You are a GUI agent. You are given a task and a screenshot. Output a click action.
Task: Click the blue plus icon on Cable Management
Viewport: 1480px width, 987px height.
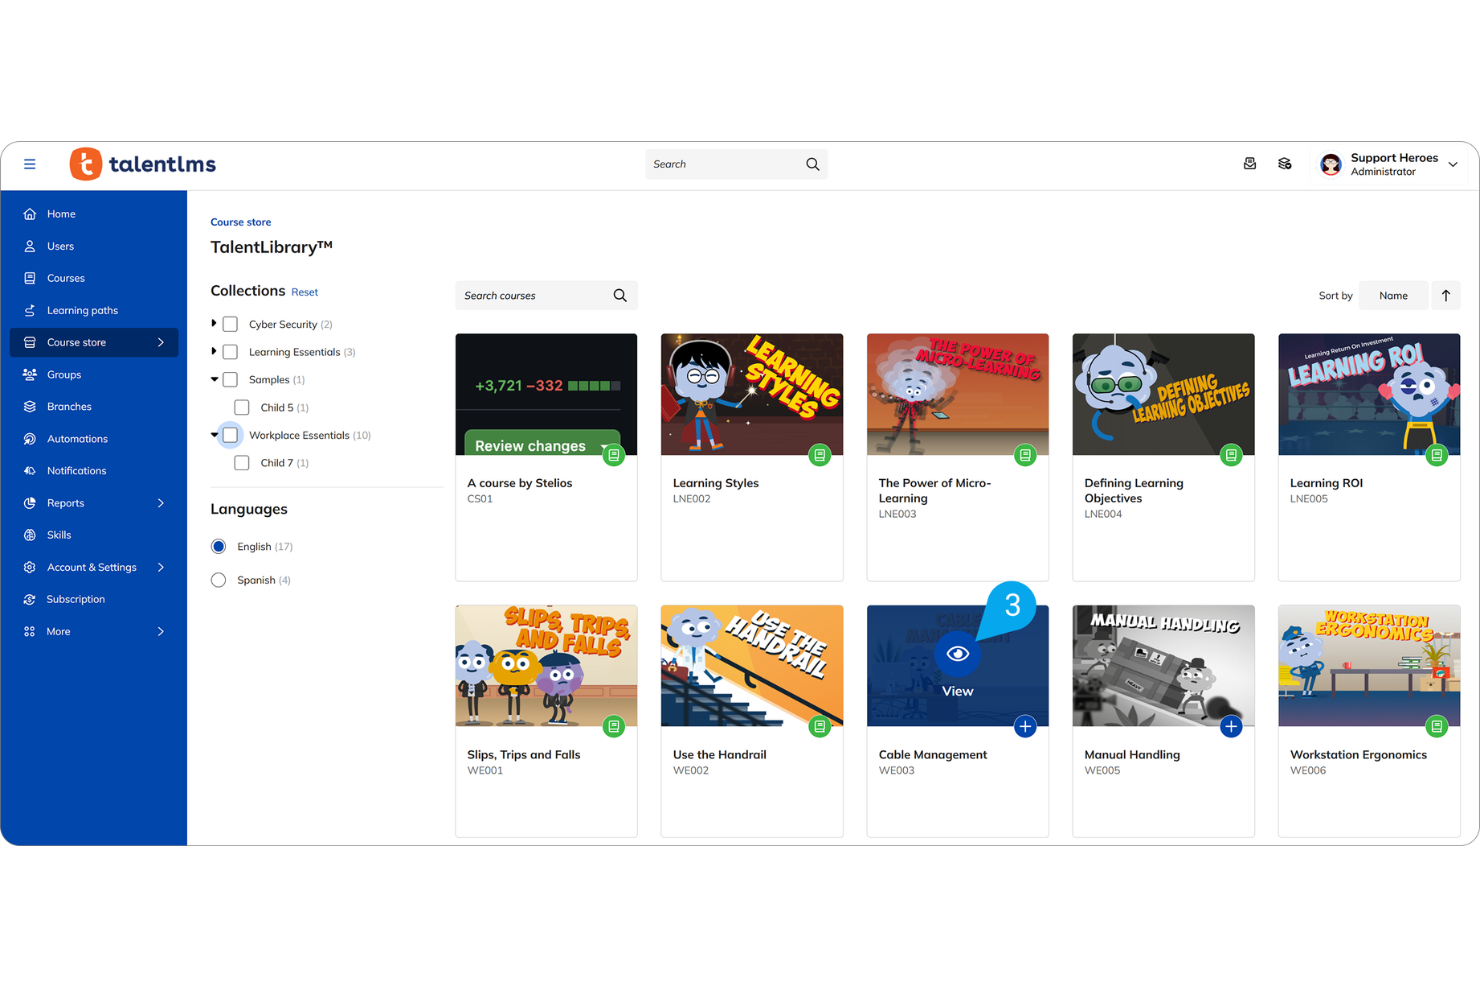coord(1025,727)
